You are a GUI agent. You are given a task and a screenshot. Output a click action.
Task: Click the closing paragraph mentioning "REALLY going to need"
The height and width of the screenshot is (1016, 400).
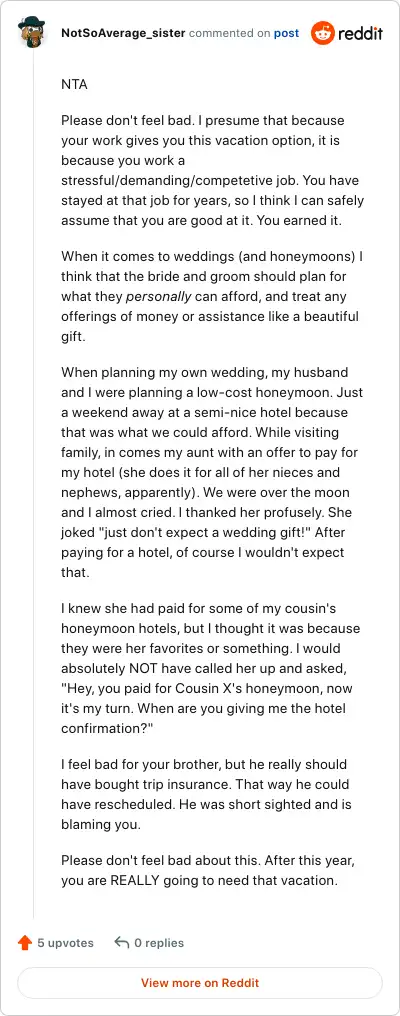(208, 872)
